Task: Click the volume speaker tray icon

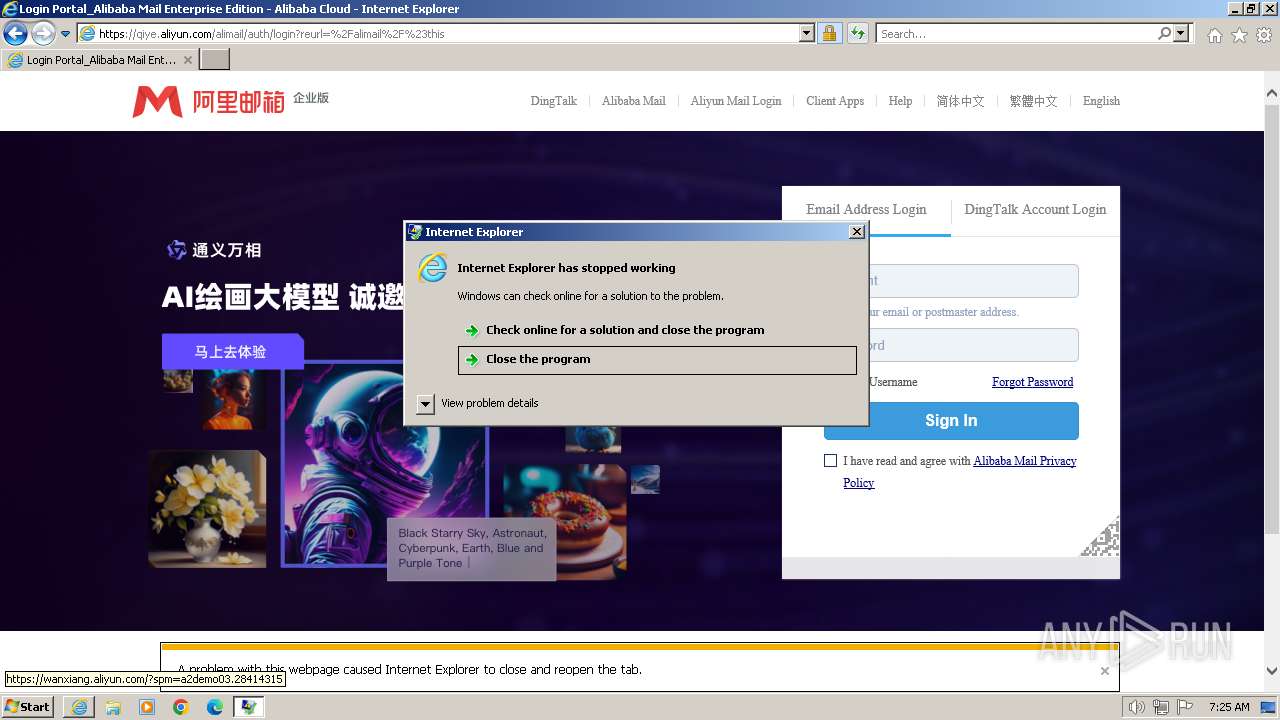Action: pyautogui.click(x=1136, y=707)
